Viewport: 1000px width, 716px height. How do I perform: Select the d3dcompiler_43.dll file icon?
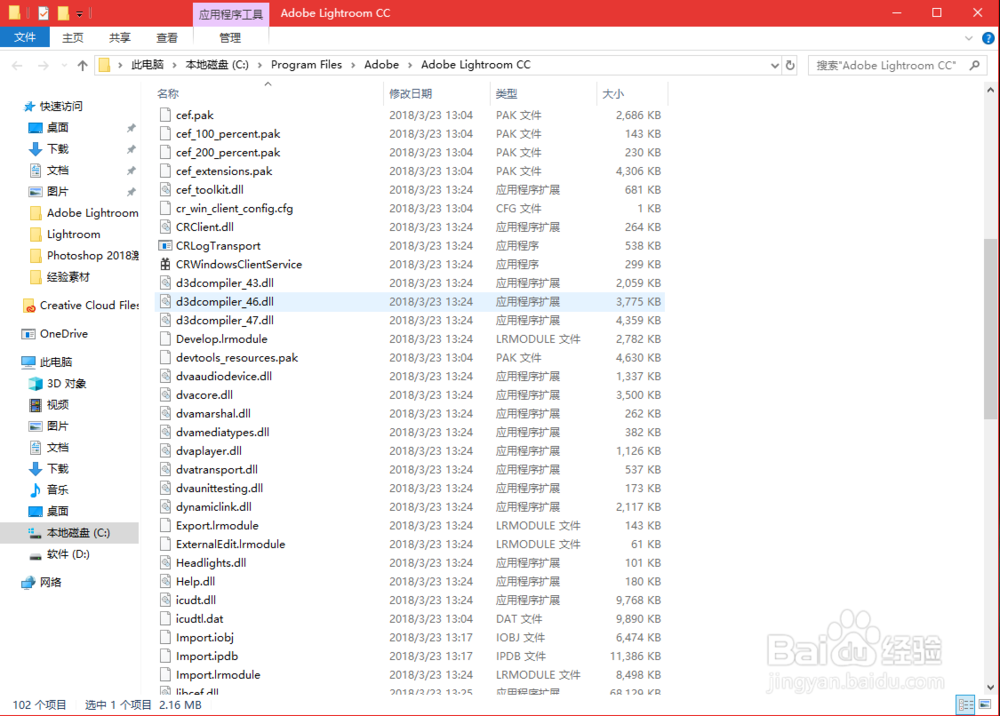tap(165, 282)
